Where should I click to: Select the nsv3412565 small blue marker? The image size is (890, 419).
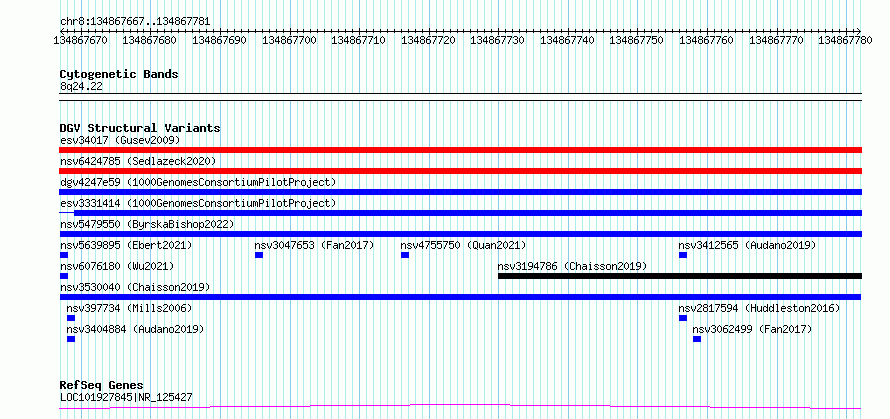click(x=683, y=255)
